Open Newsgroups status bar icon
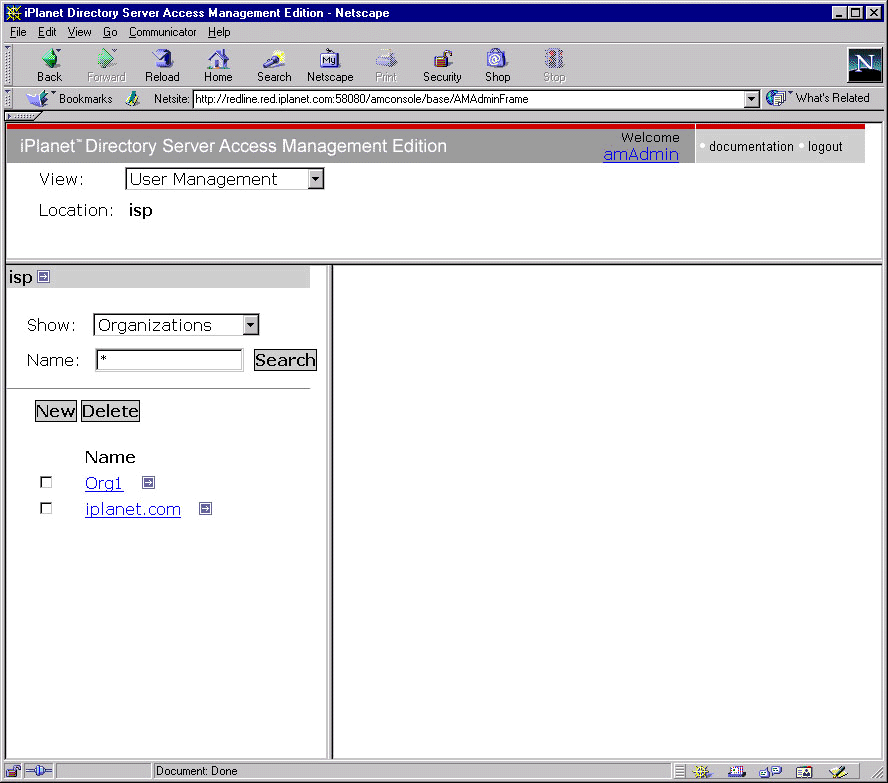888x783 pixels. [x=770, y=771]
